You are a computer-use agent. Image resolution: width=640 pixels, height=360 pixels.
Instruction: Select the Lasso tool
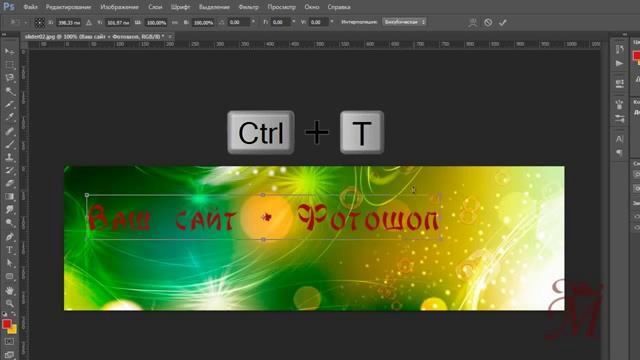(10, 78)
